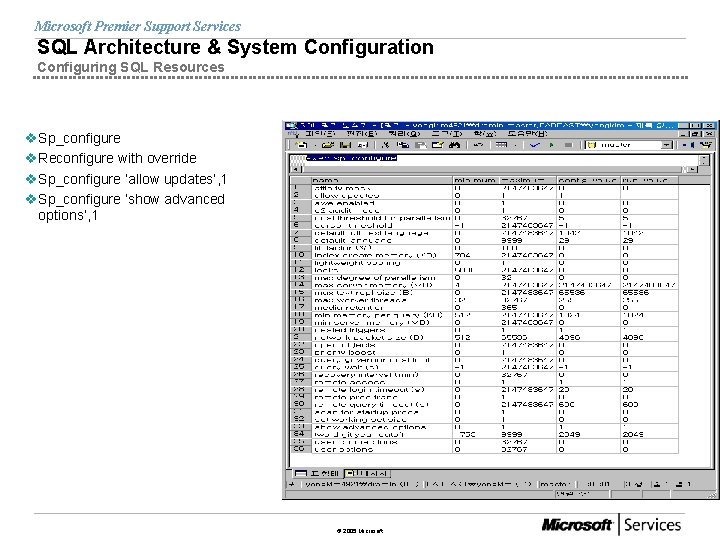Select the 'awe enabled' row
Image resolution: width=720 pixels, height=540 pixels.
coord(484,202)
